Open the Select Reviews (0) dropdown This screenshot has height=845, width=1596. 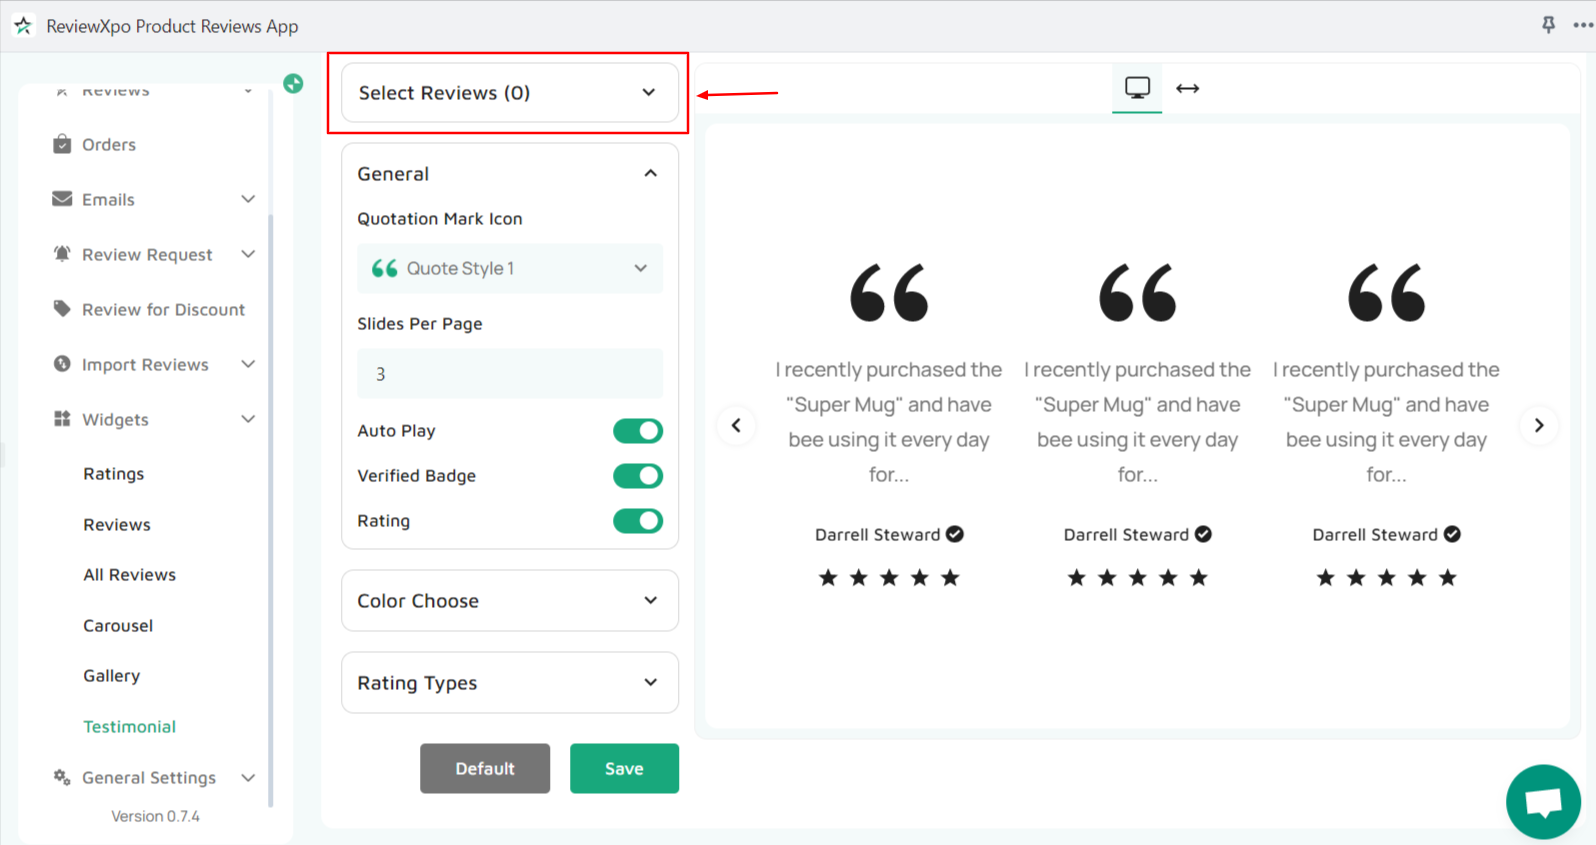click(510, 92)
